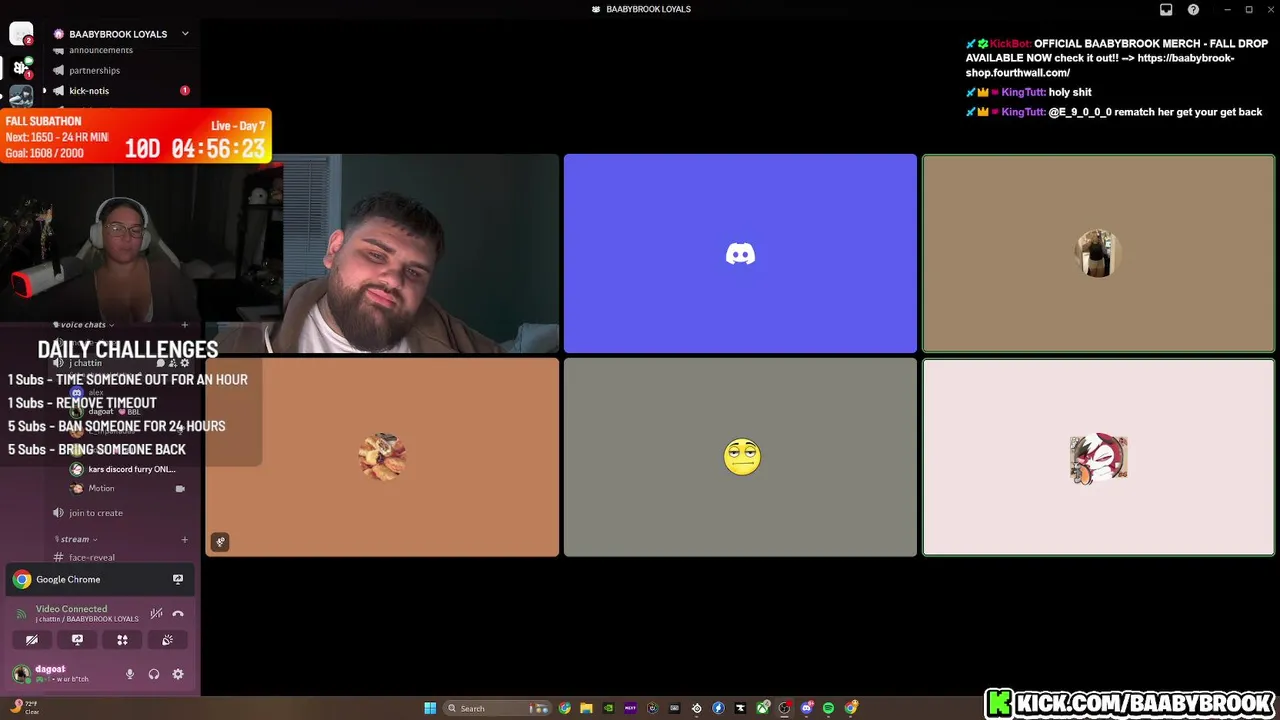Click the icon on orange tile corner
Viewport: 1280px width, 720px height.
[220, 542]
